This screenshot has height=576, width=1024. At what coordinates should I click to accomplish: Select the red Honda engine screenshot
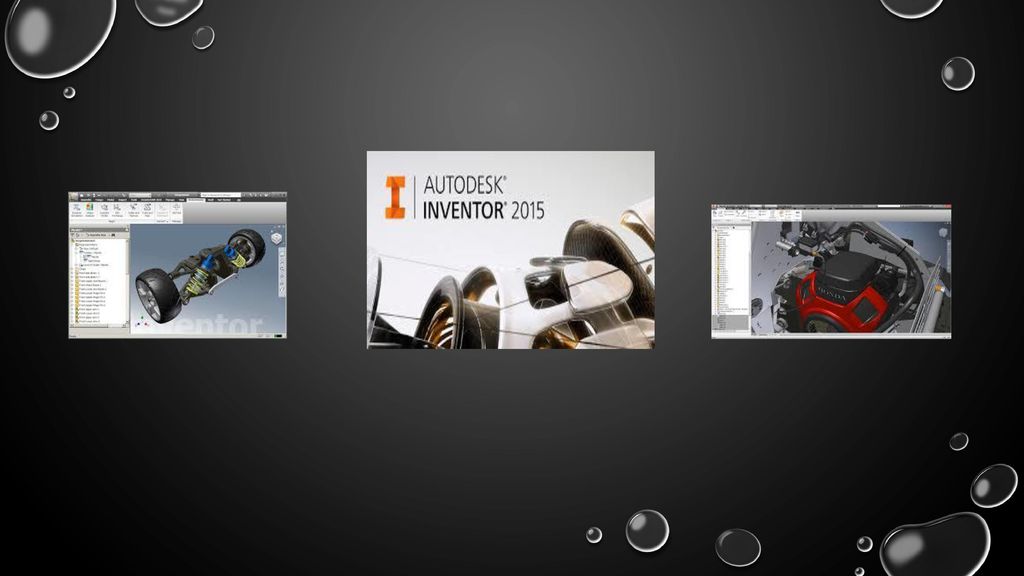(x=831, y=272)
